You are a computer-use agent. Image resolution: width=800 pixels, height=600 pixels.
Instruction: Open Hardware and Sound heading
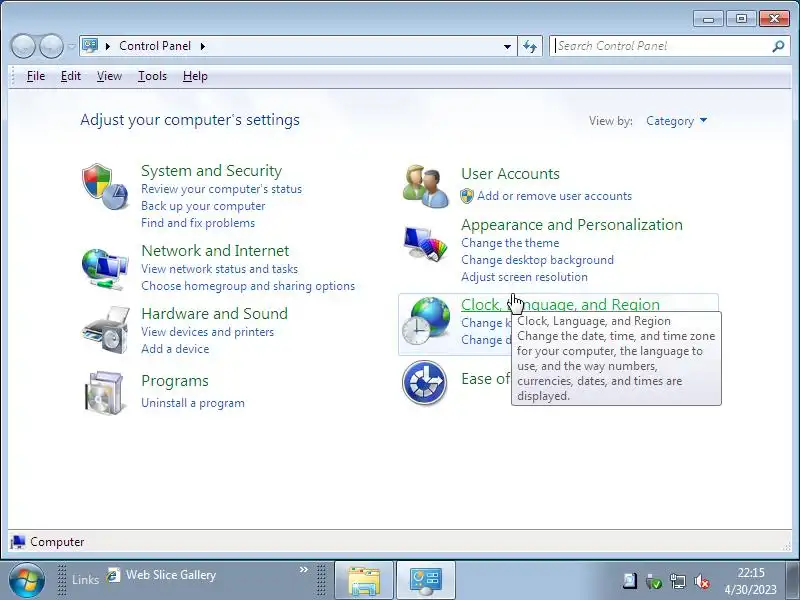pos(214,313)
